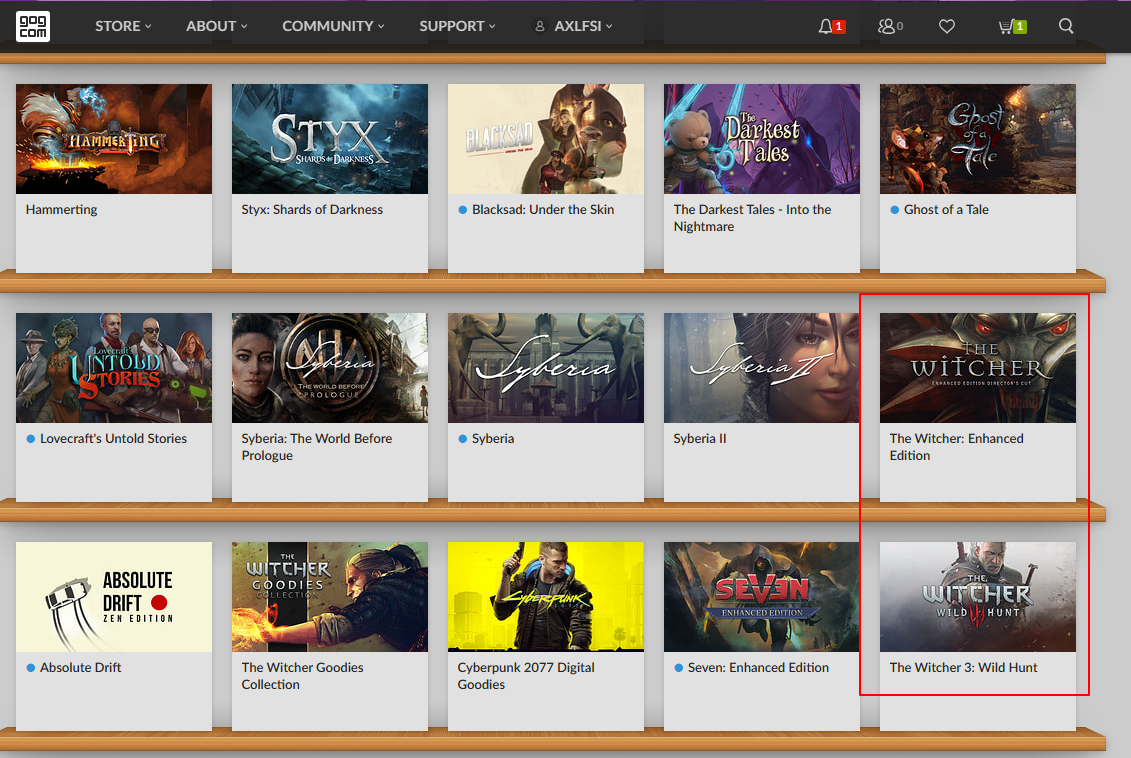Image resolution: width=1131 pixels, height=758 pixels.
Task: Click blue dot next to Syberia title
Action: (x=463, y=439)
